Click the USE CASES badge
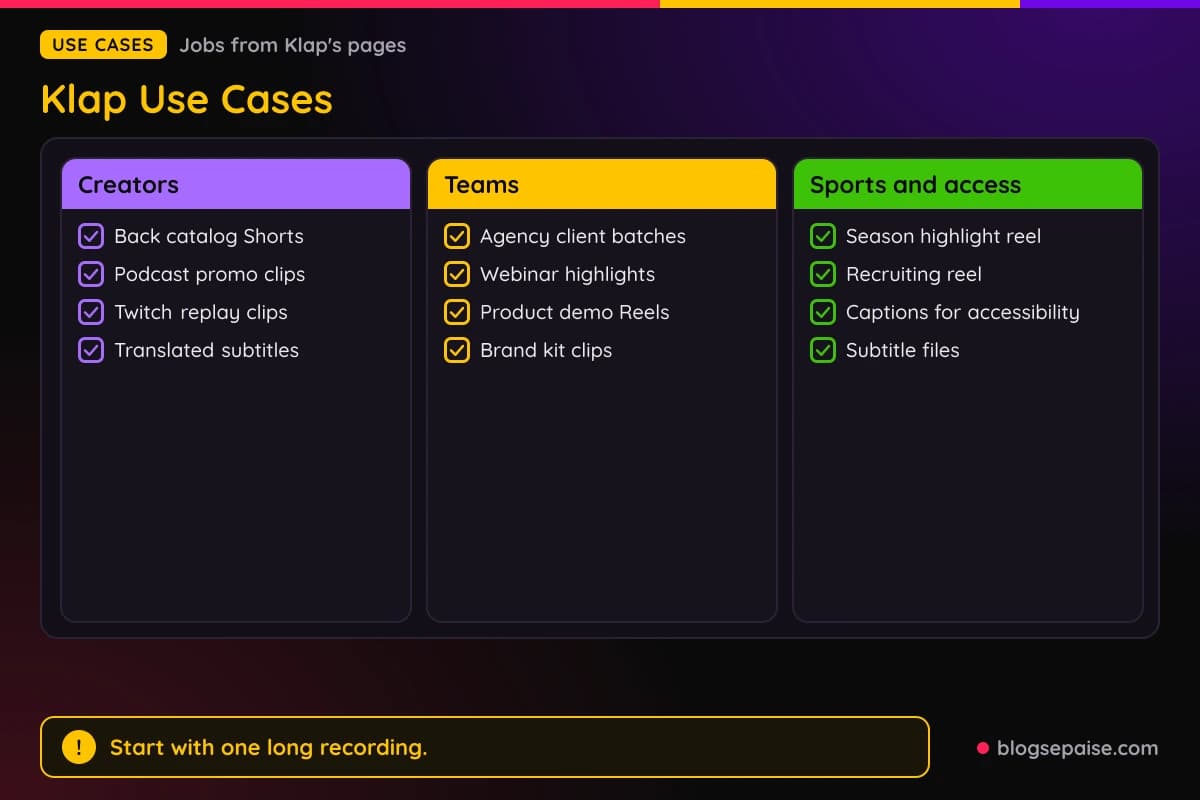 point(103,45)
